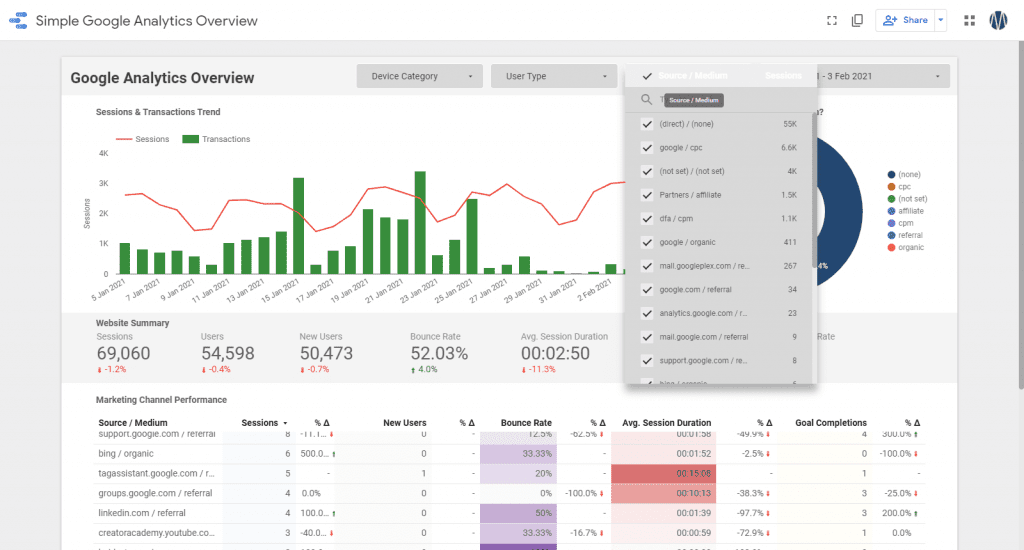Click the organic legend color dot
The image size is (1024, 550).
pyautogui.click(x=891, y=248)
